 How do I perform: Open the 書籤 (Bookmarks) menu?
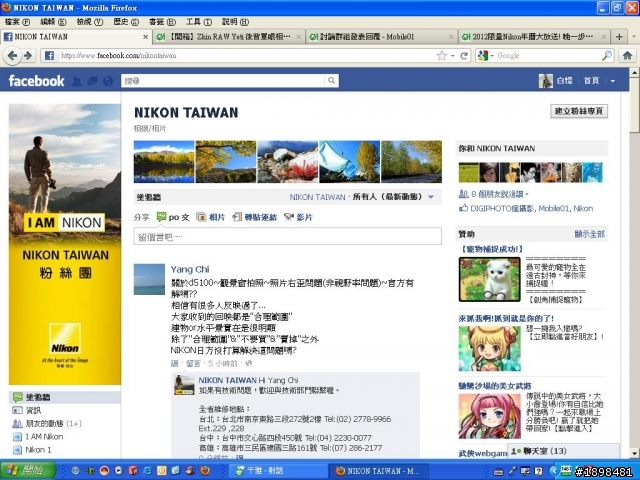[162, 22]
